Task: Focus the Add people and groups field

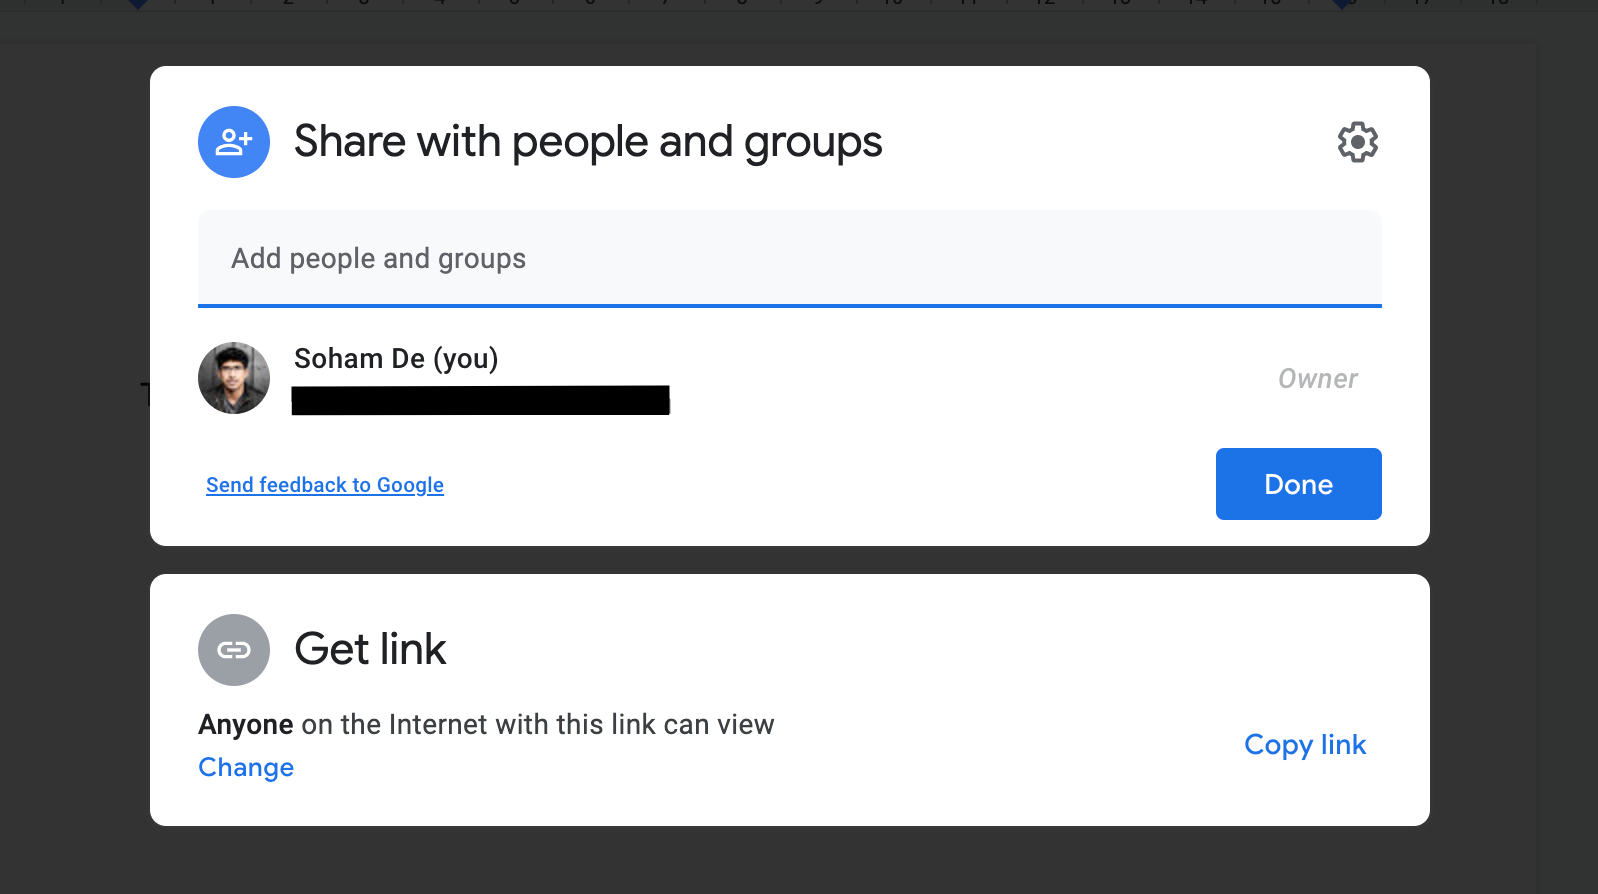Action: 789,258
